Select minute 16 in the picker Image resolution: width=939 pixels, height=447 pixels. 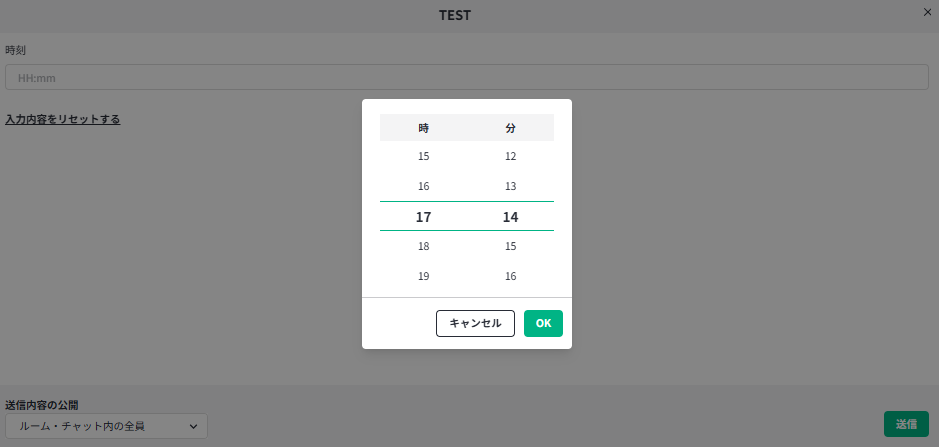510,276
